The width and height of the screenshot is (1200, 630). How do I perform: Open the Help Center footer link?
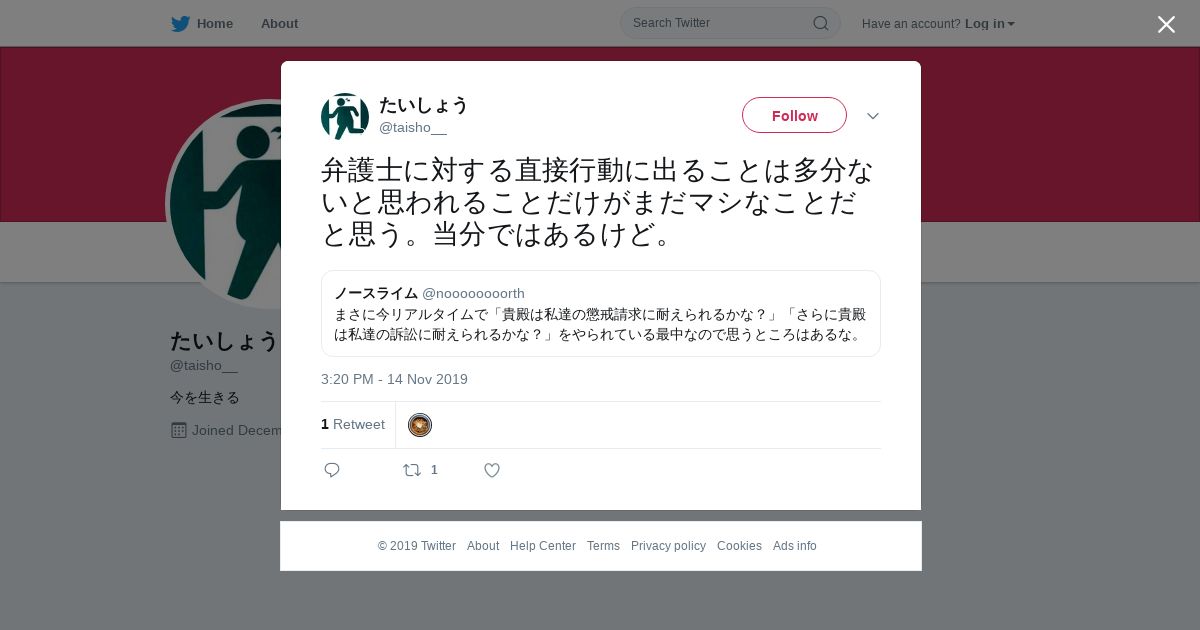coord(543,546)
